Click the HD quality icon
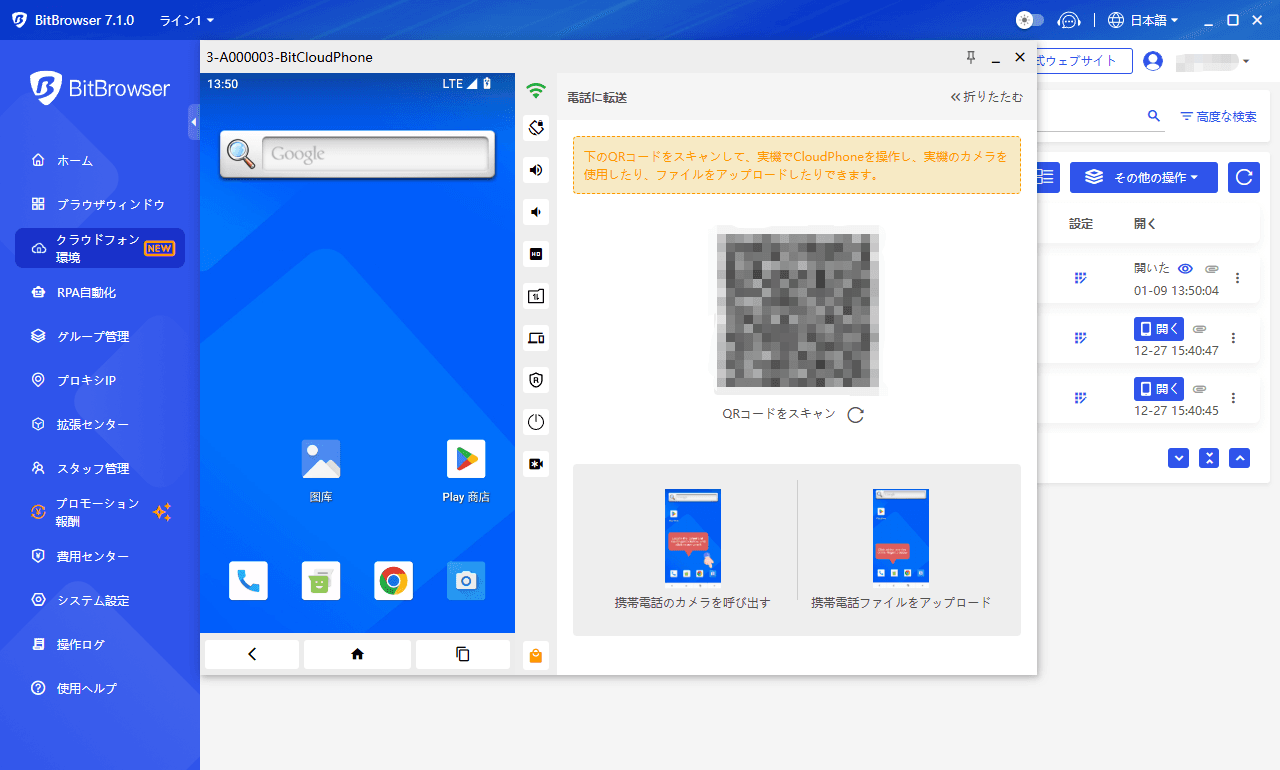Viewport: 1280px width, 770px height. click(x=536, y=254)
